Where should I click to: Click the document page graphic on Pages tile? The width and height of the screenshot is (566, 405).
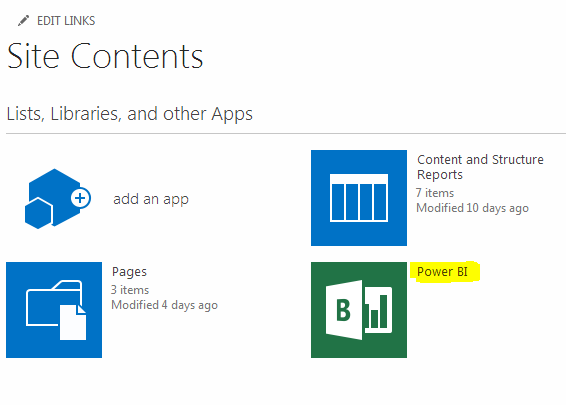[73, 322]
